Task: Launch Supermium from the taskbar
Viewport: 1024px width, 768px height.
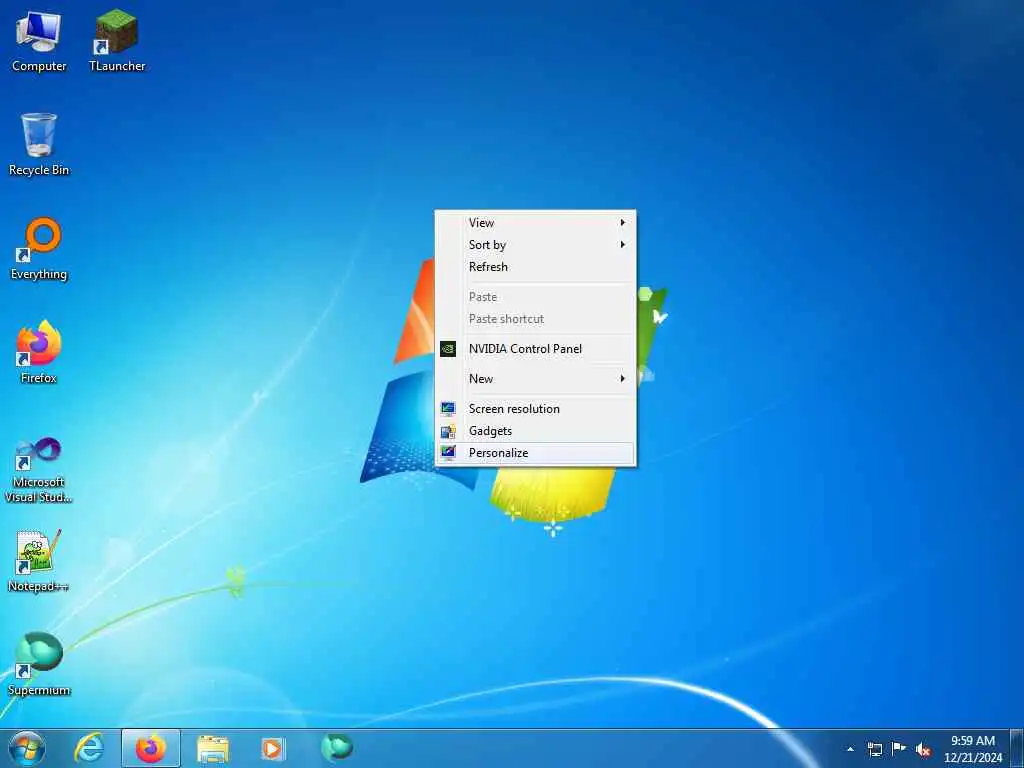Action: (x=337, y=748)
